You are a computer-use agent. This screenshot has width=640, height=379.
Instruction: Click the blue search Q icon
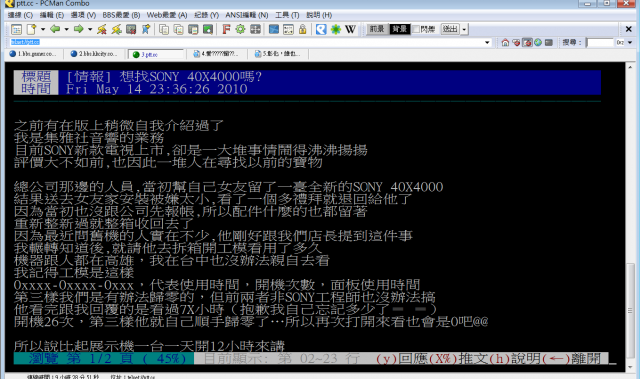(321, 29)
